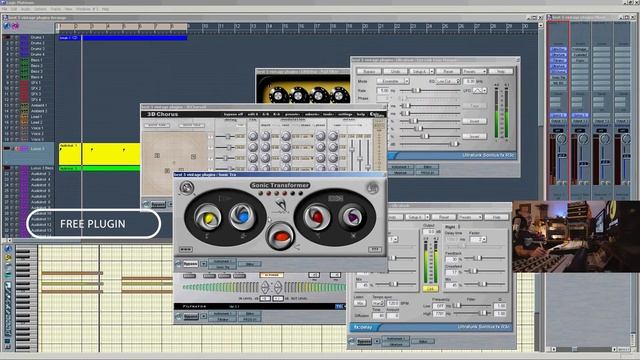Click the small silver dial at Sonic Transformer's top-left corner
The width and height of the screenshot is (640, 360).
click(187, 188)
